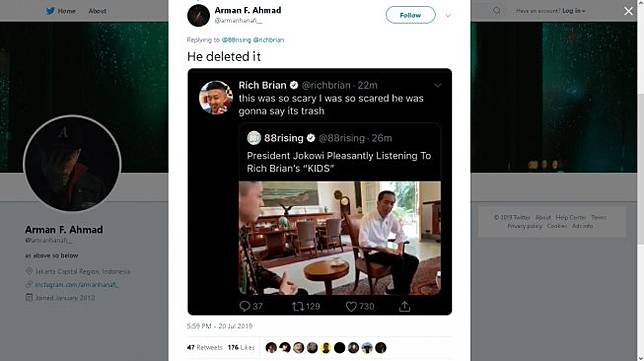The width and height of the screenshot is (644, 361).
Task: Open the search magnifier icon
Action: (497, 11)
